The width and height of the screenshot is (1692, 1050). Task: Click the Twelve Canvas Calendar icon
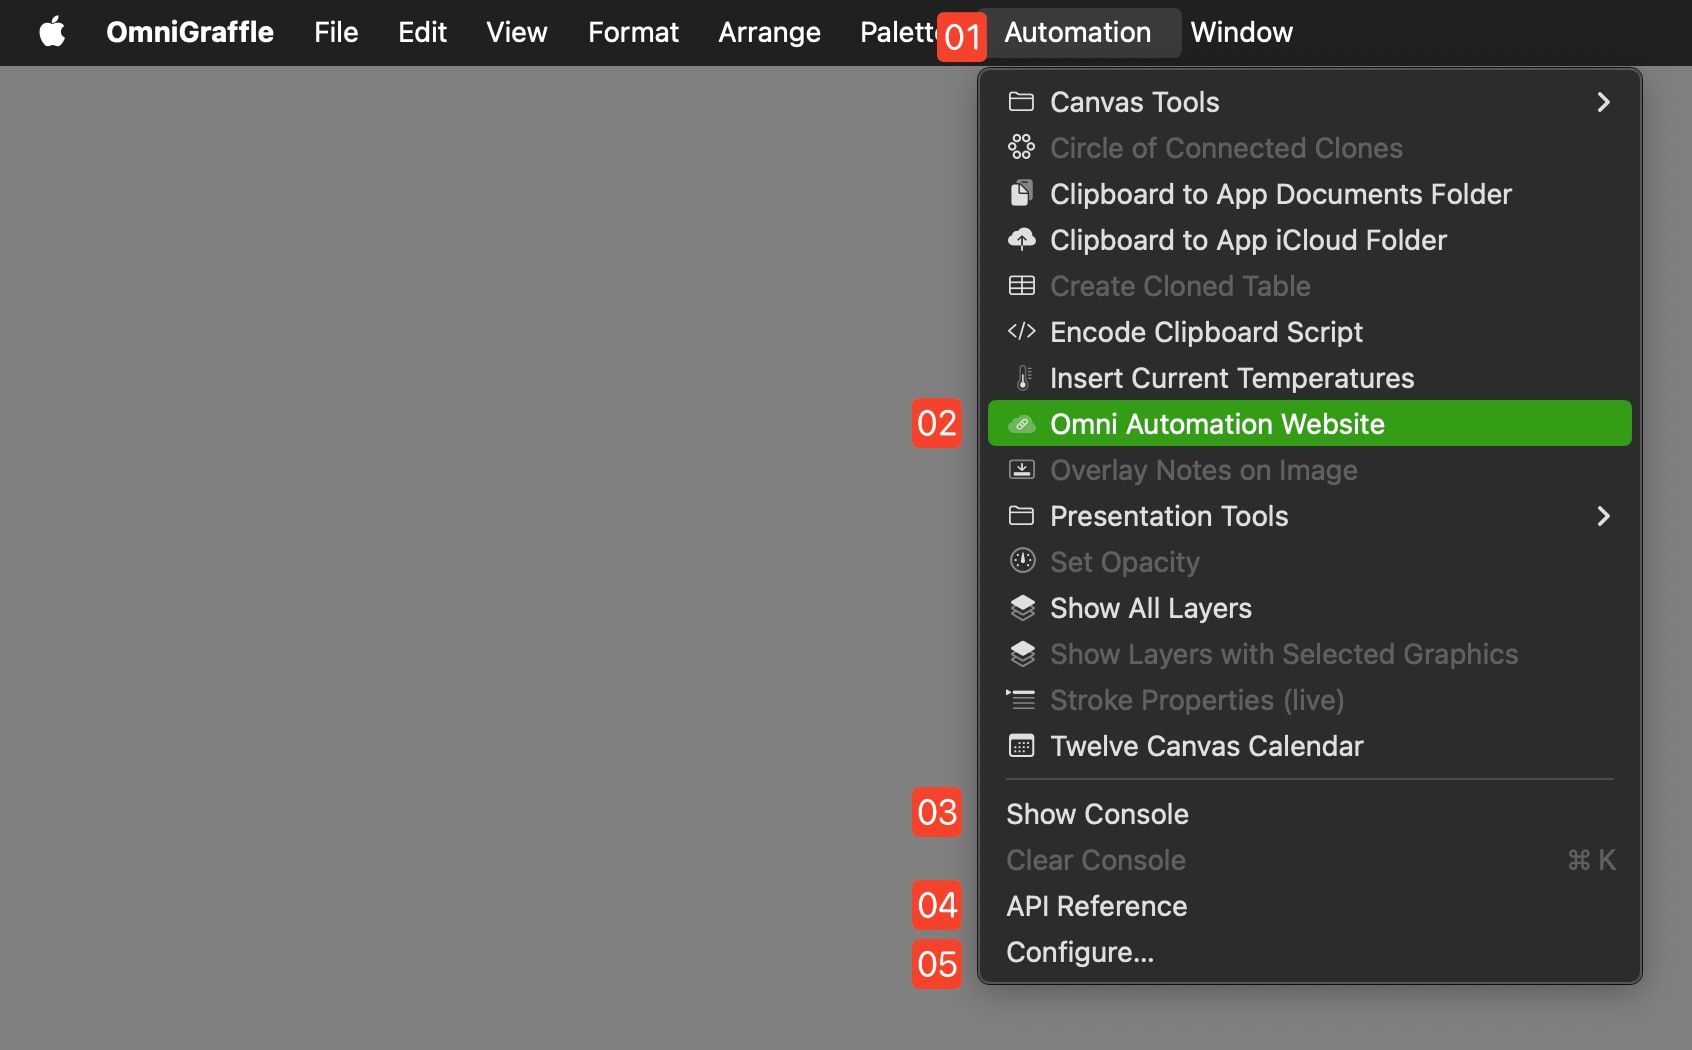(1021, 746)
